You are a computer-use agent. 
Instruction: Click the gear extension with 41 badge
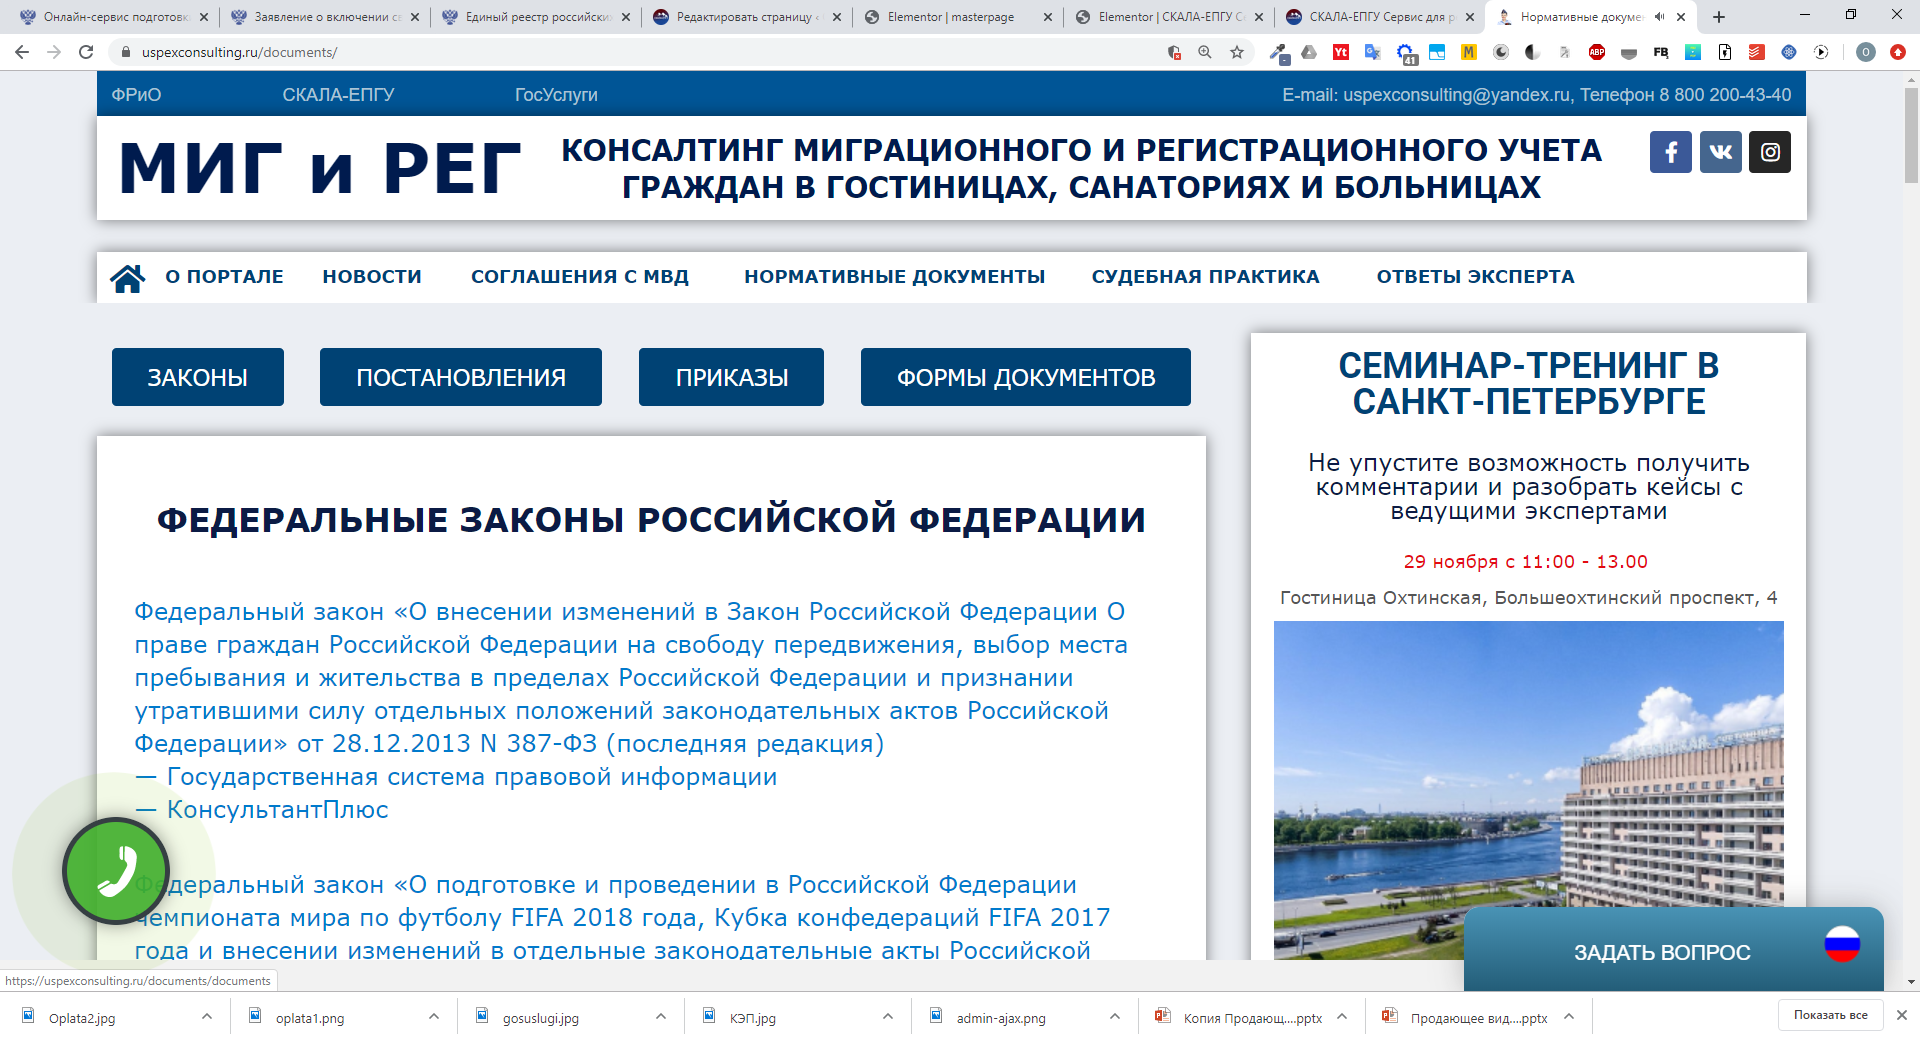1406,54
